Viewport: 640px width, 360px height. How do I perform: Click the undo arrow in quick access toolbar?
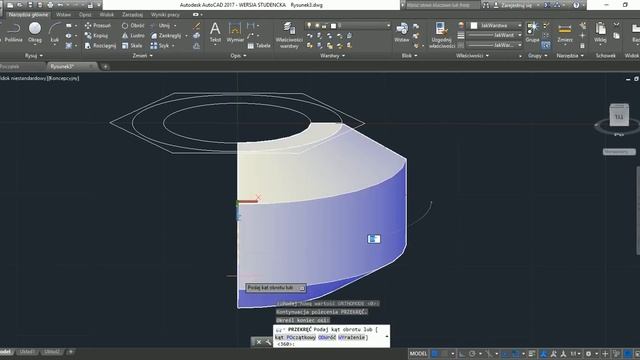point(60,5)
